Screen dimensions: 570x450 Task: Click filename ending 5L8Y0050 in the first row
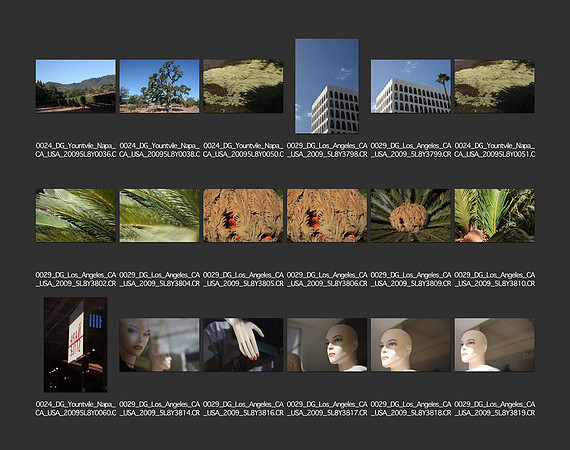click(243, 150)
